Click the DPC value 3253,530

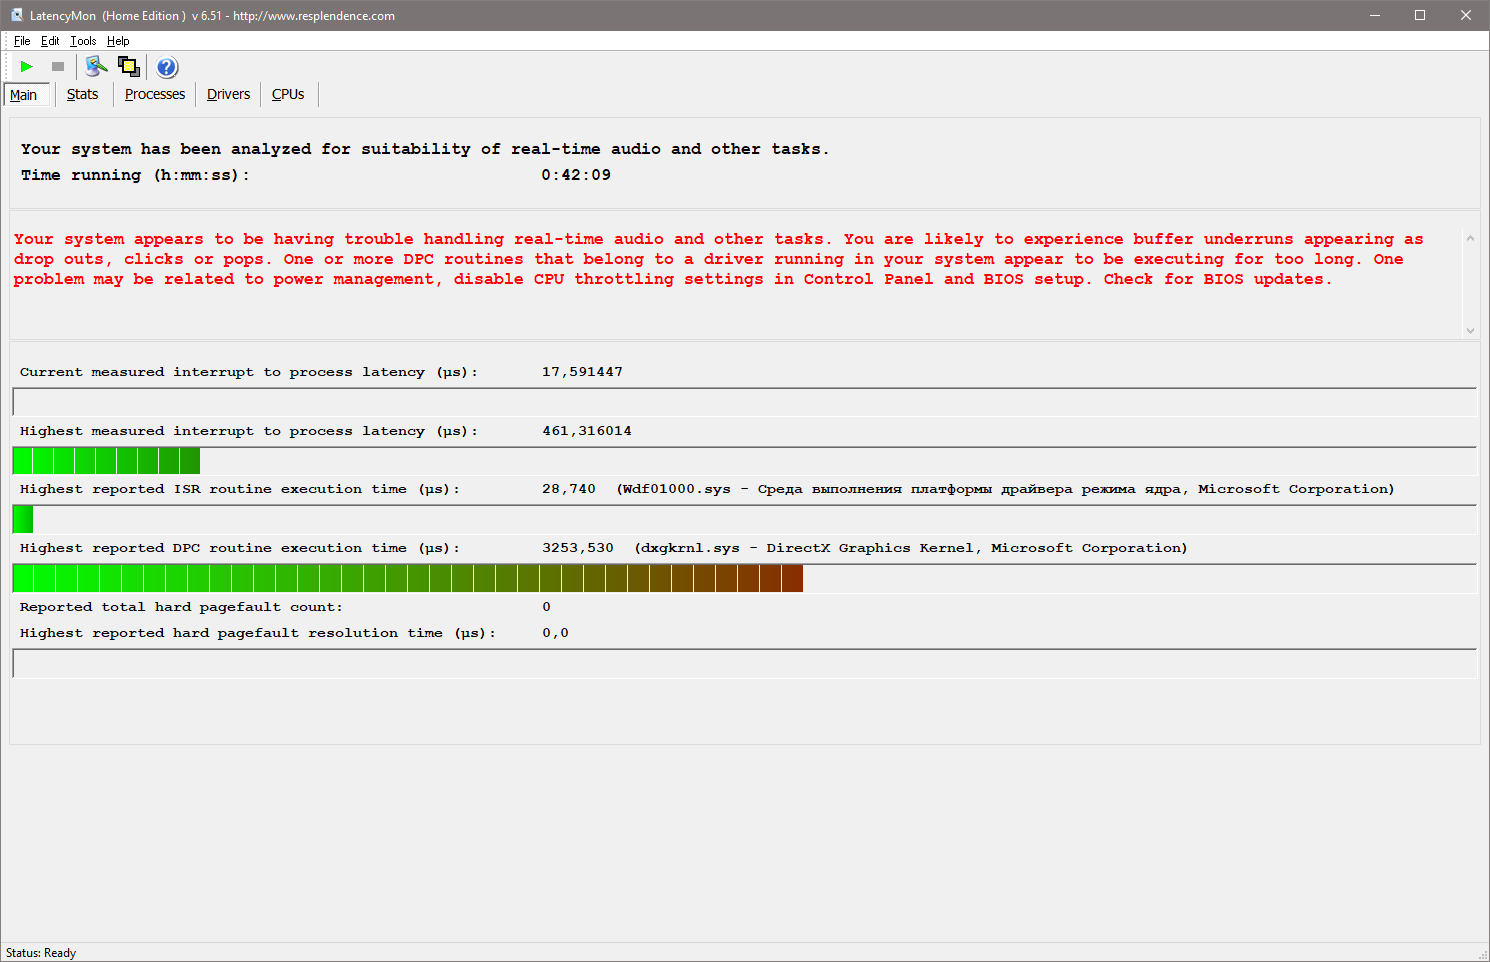click(578, 548)
